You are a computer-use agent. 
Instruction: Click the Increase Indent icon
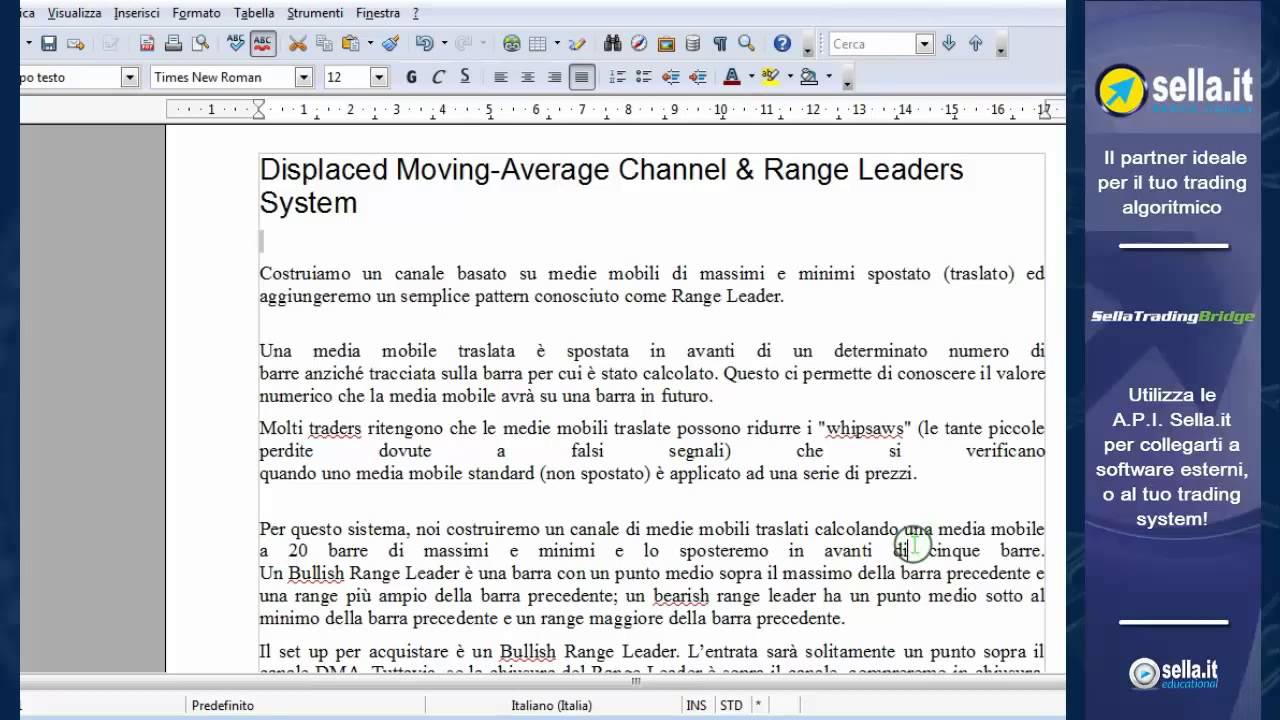click(x=698, y=77)
